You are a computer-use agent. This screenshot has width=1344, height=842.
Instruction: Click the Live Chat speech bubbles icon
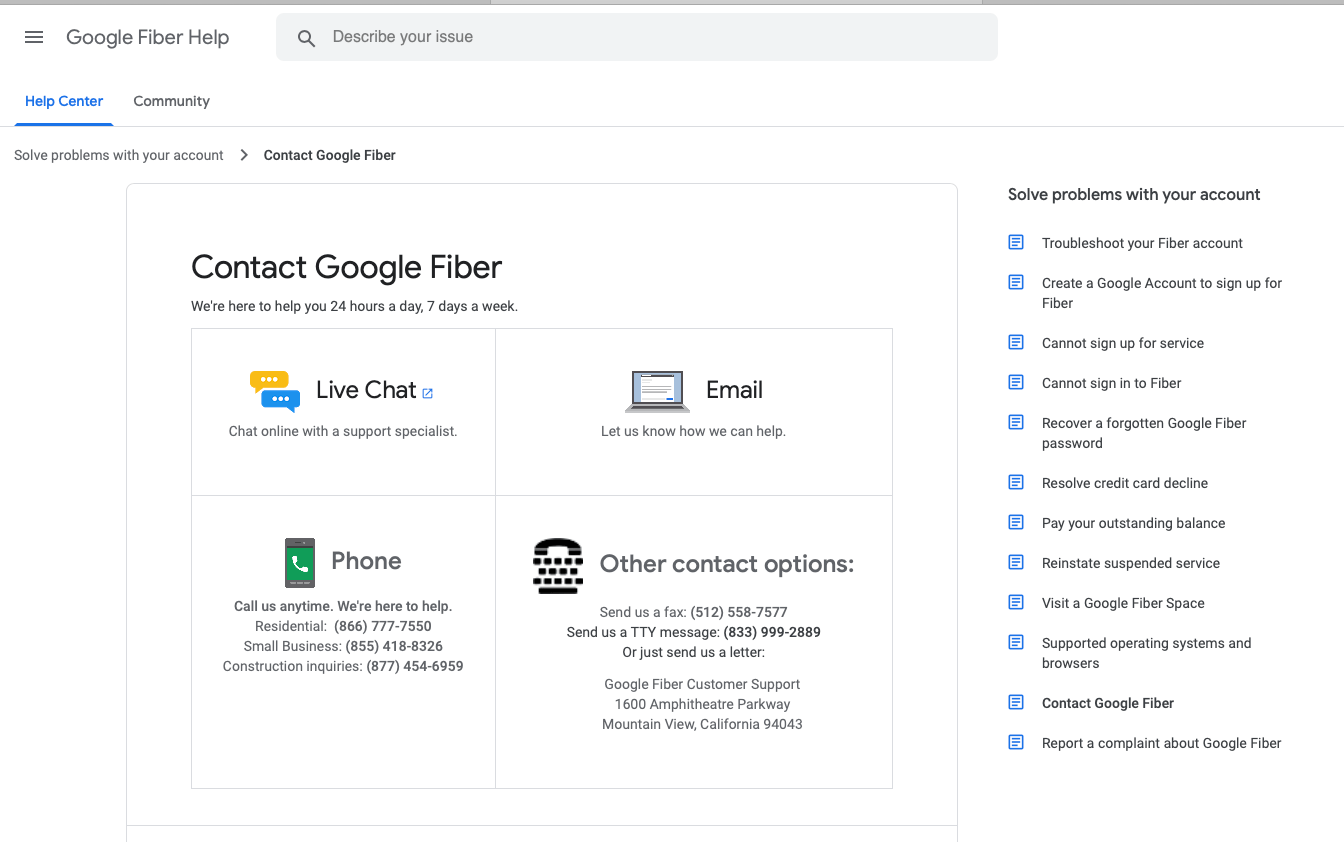coord(275,391)
